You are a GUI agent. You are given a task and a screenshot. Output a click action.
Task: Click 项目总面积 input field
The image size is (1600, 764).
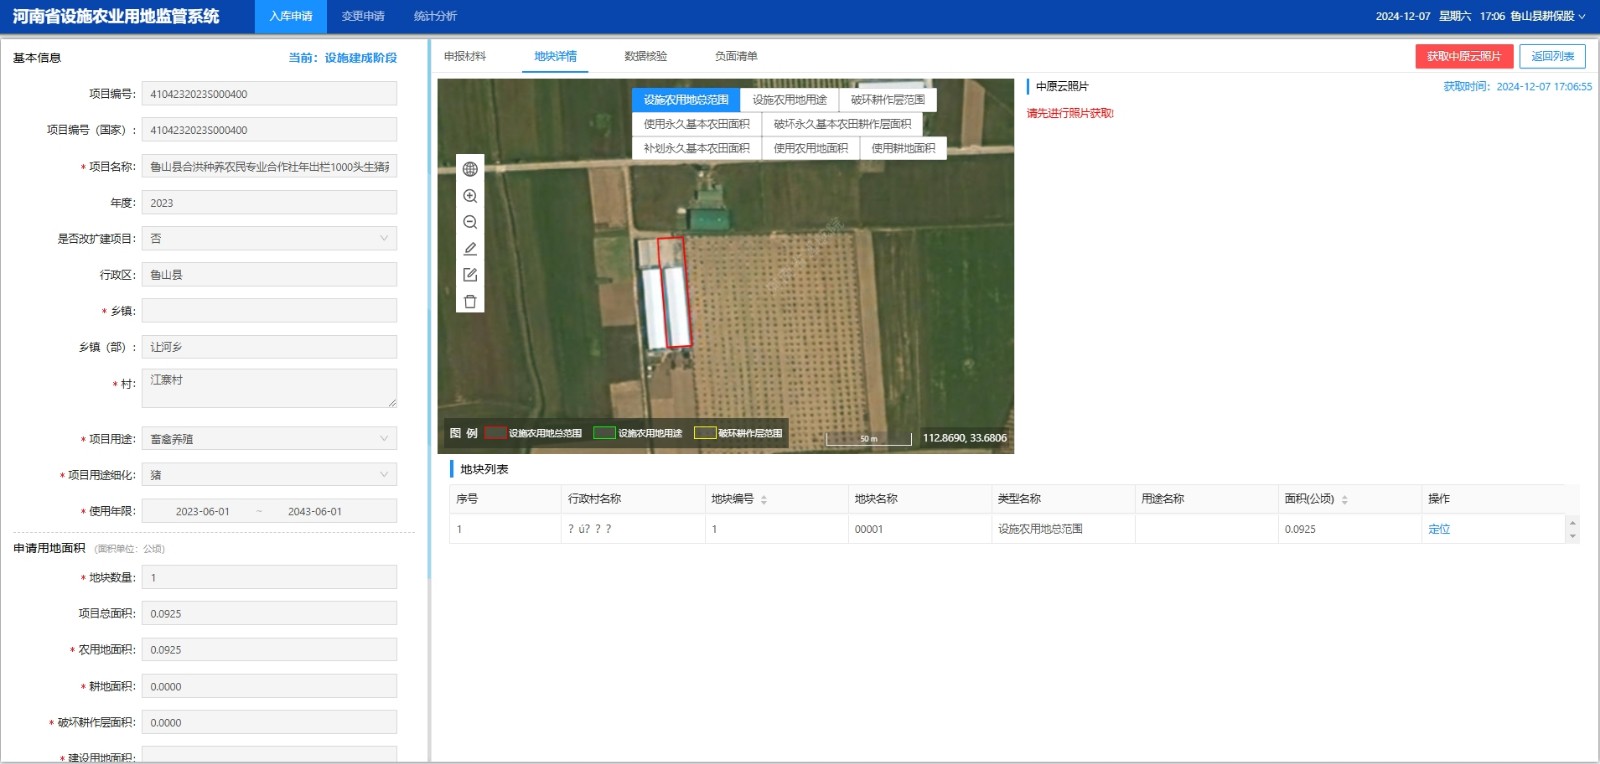269,613
